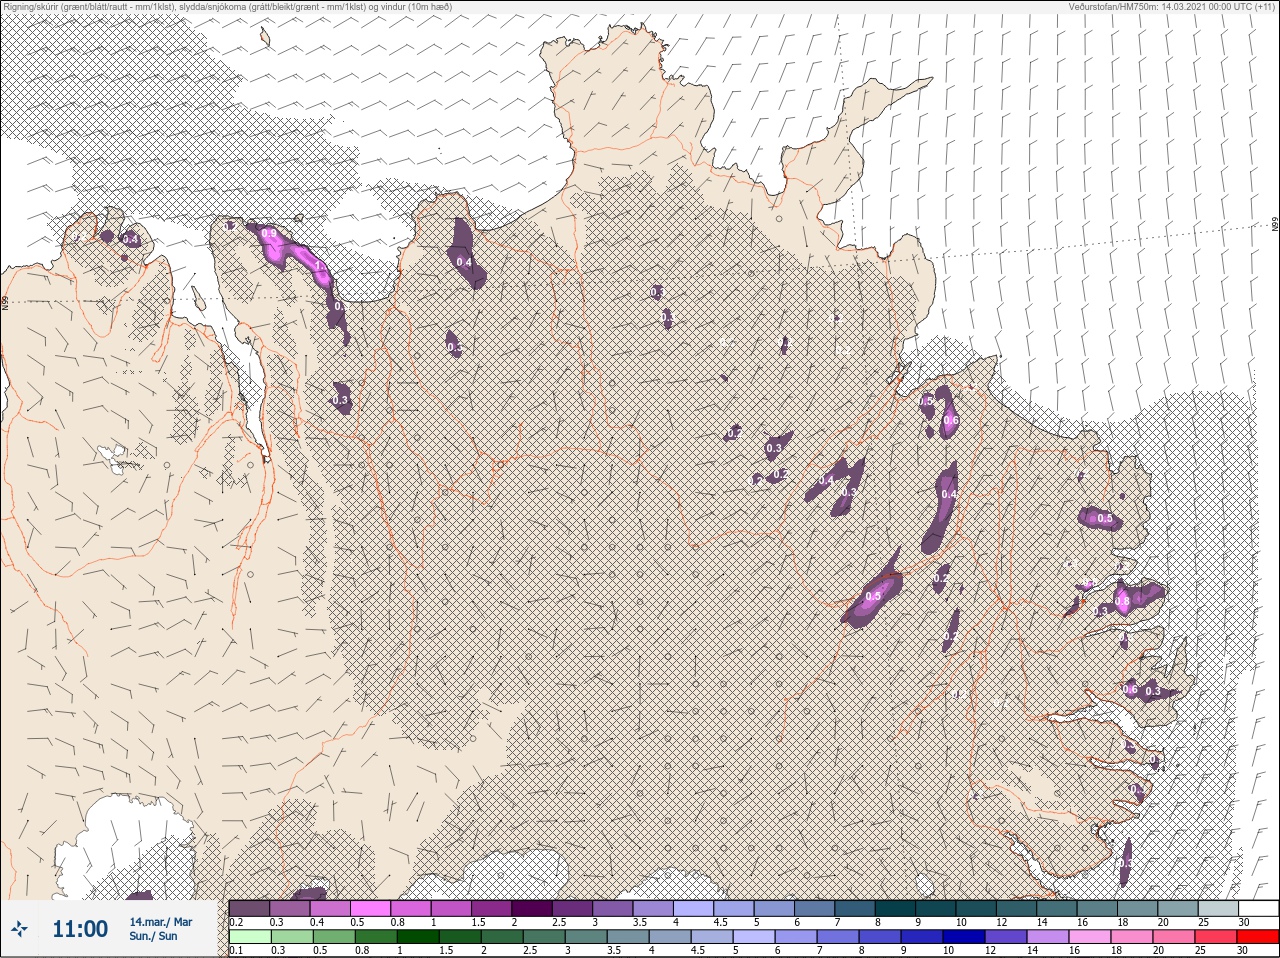Select the bright pink upper legend swatch at 0.5
The image size is (1280, 958).
coord(370,908)
